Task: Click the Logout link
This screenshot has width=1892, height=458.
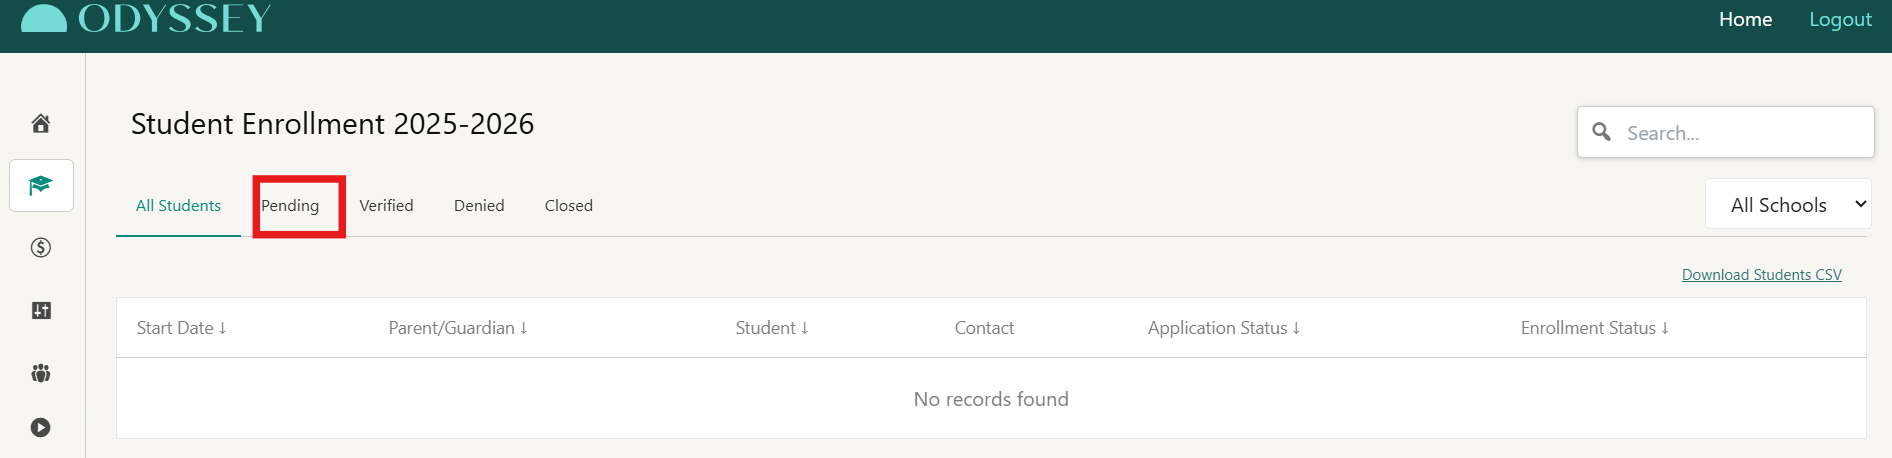Action: pos(1840,20)
